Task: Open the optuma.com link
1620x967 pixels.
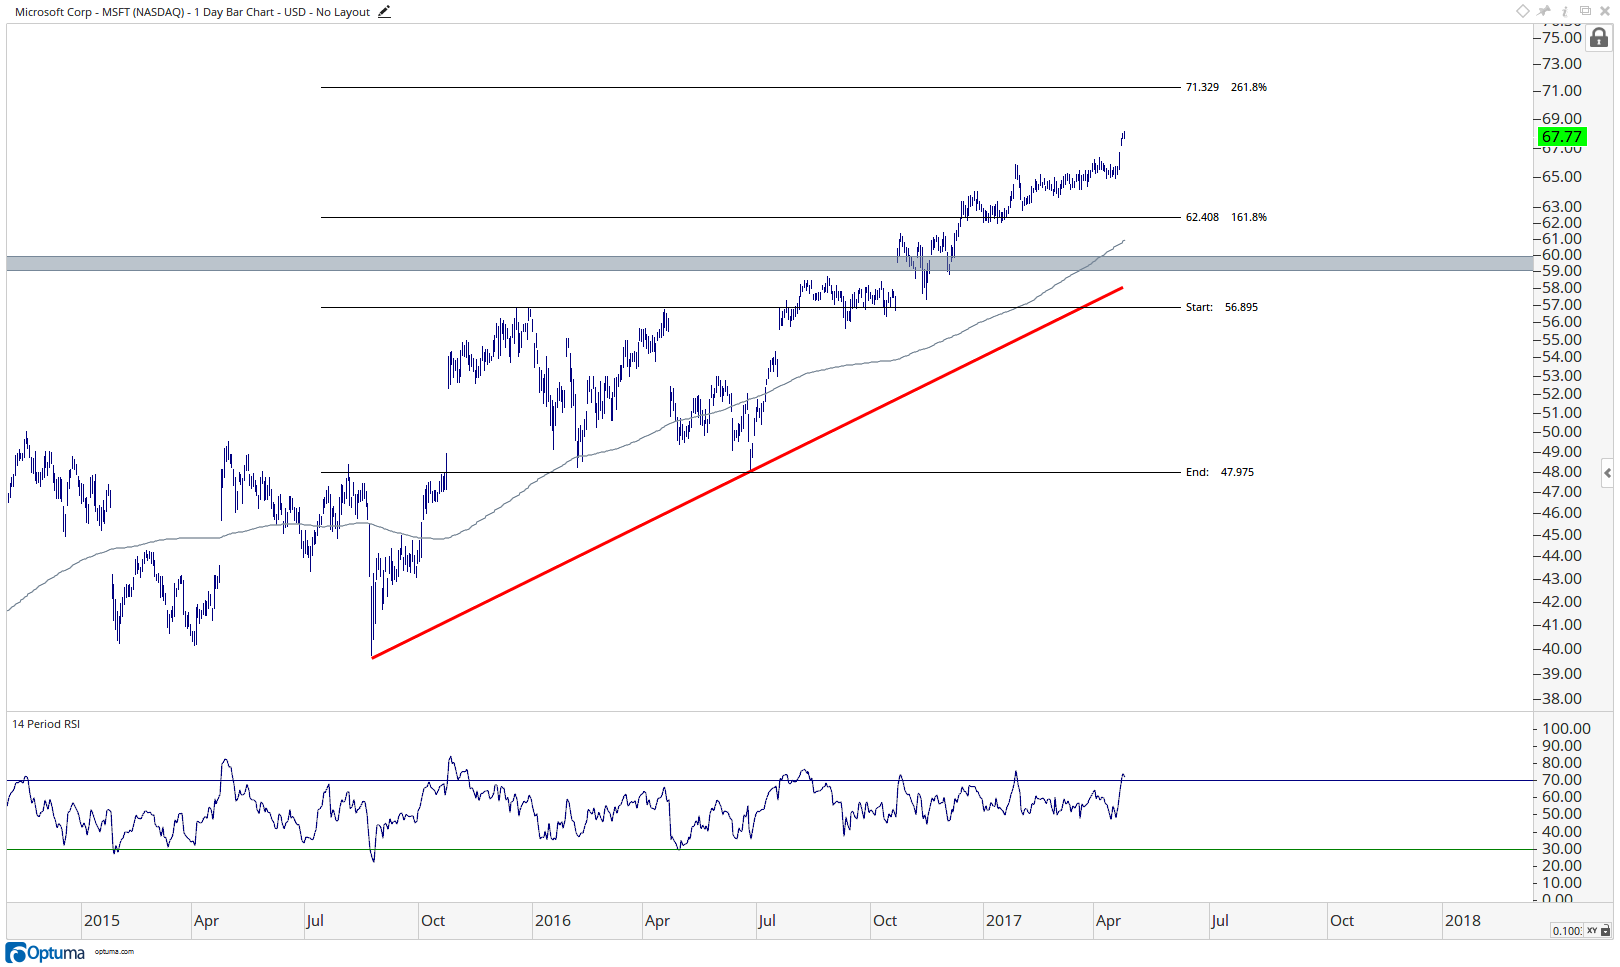Action: pyautogui.click(x=114, y=952)
